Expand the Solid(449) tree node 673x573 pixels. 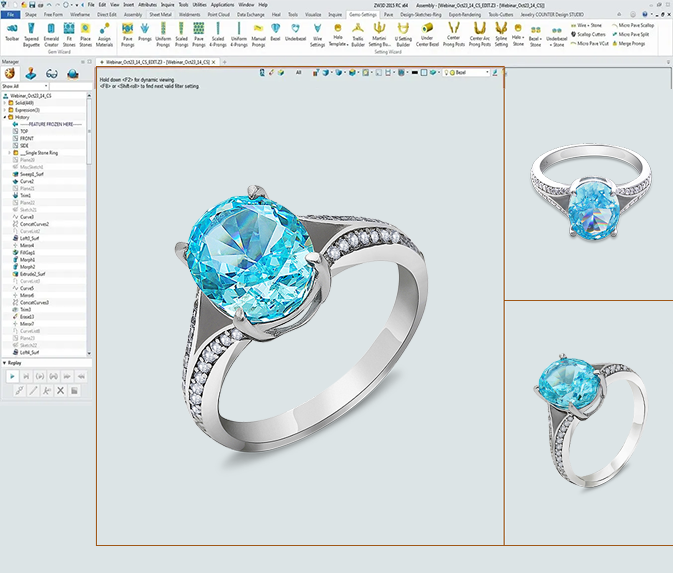click(x=4, y=103)
